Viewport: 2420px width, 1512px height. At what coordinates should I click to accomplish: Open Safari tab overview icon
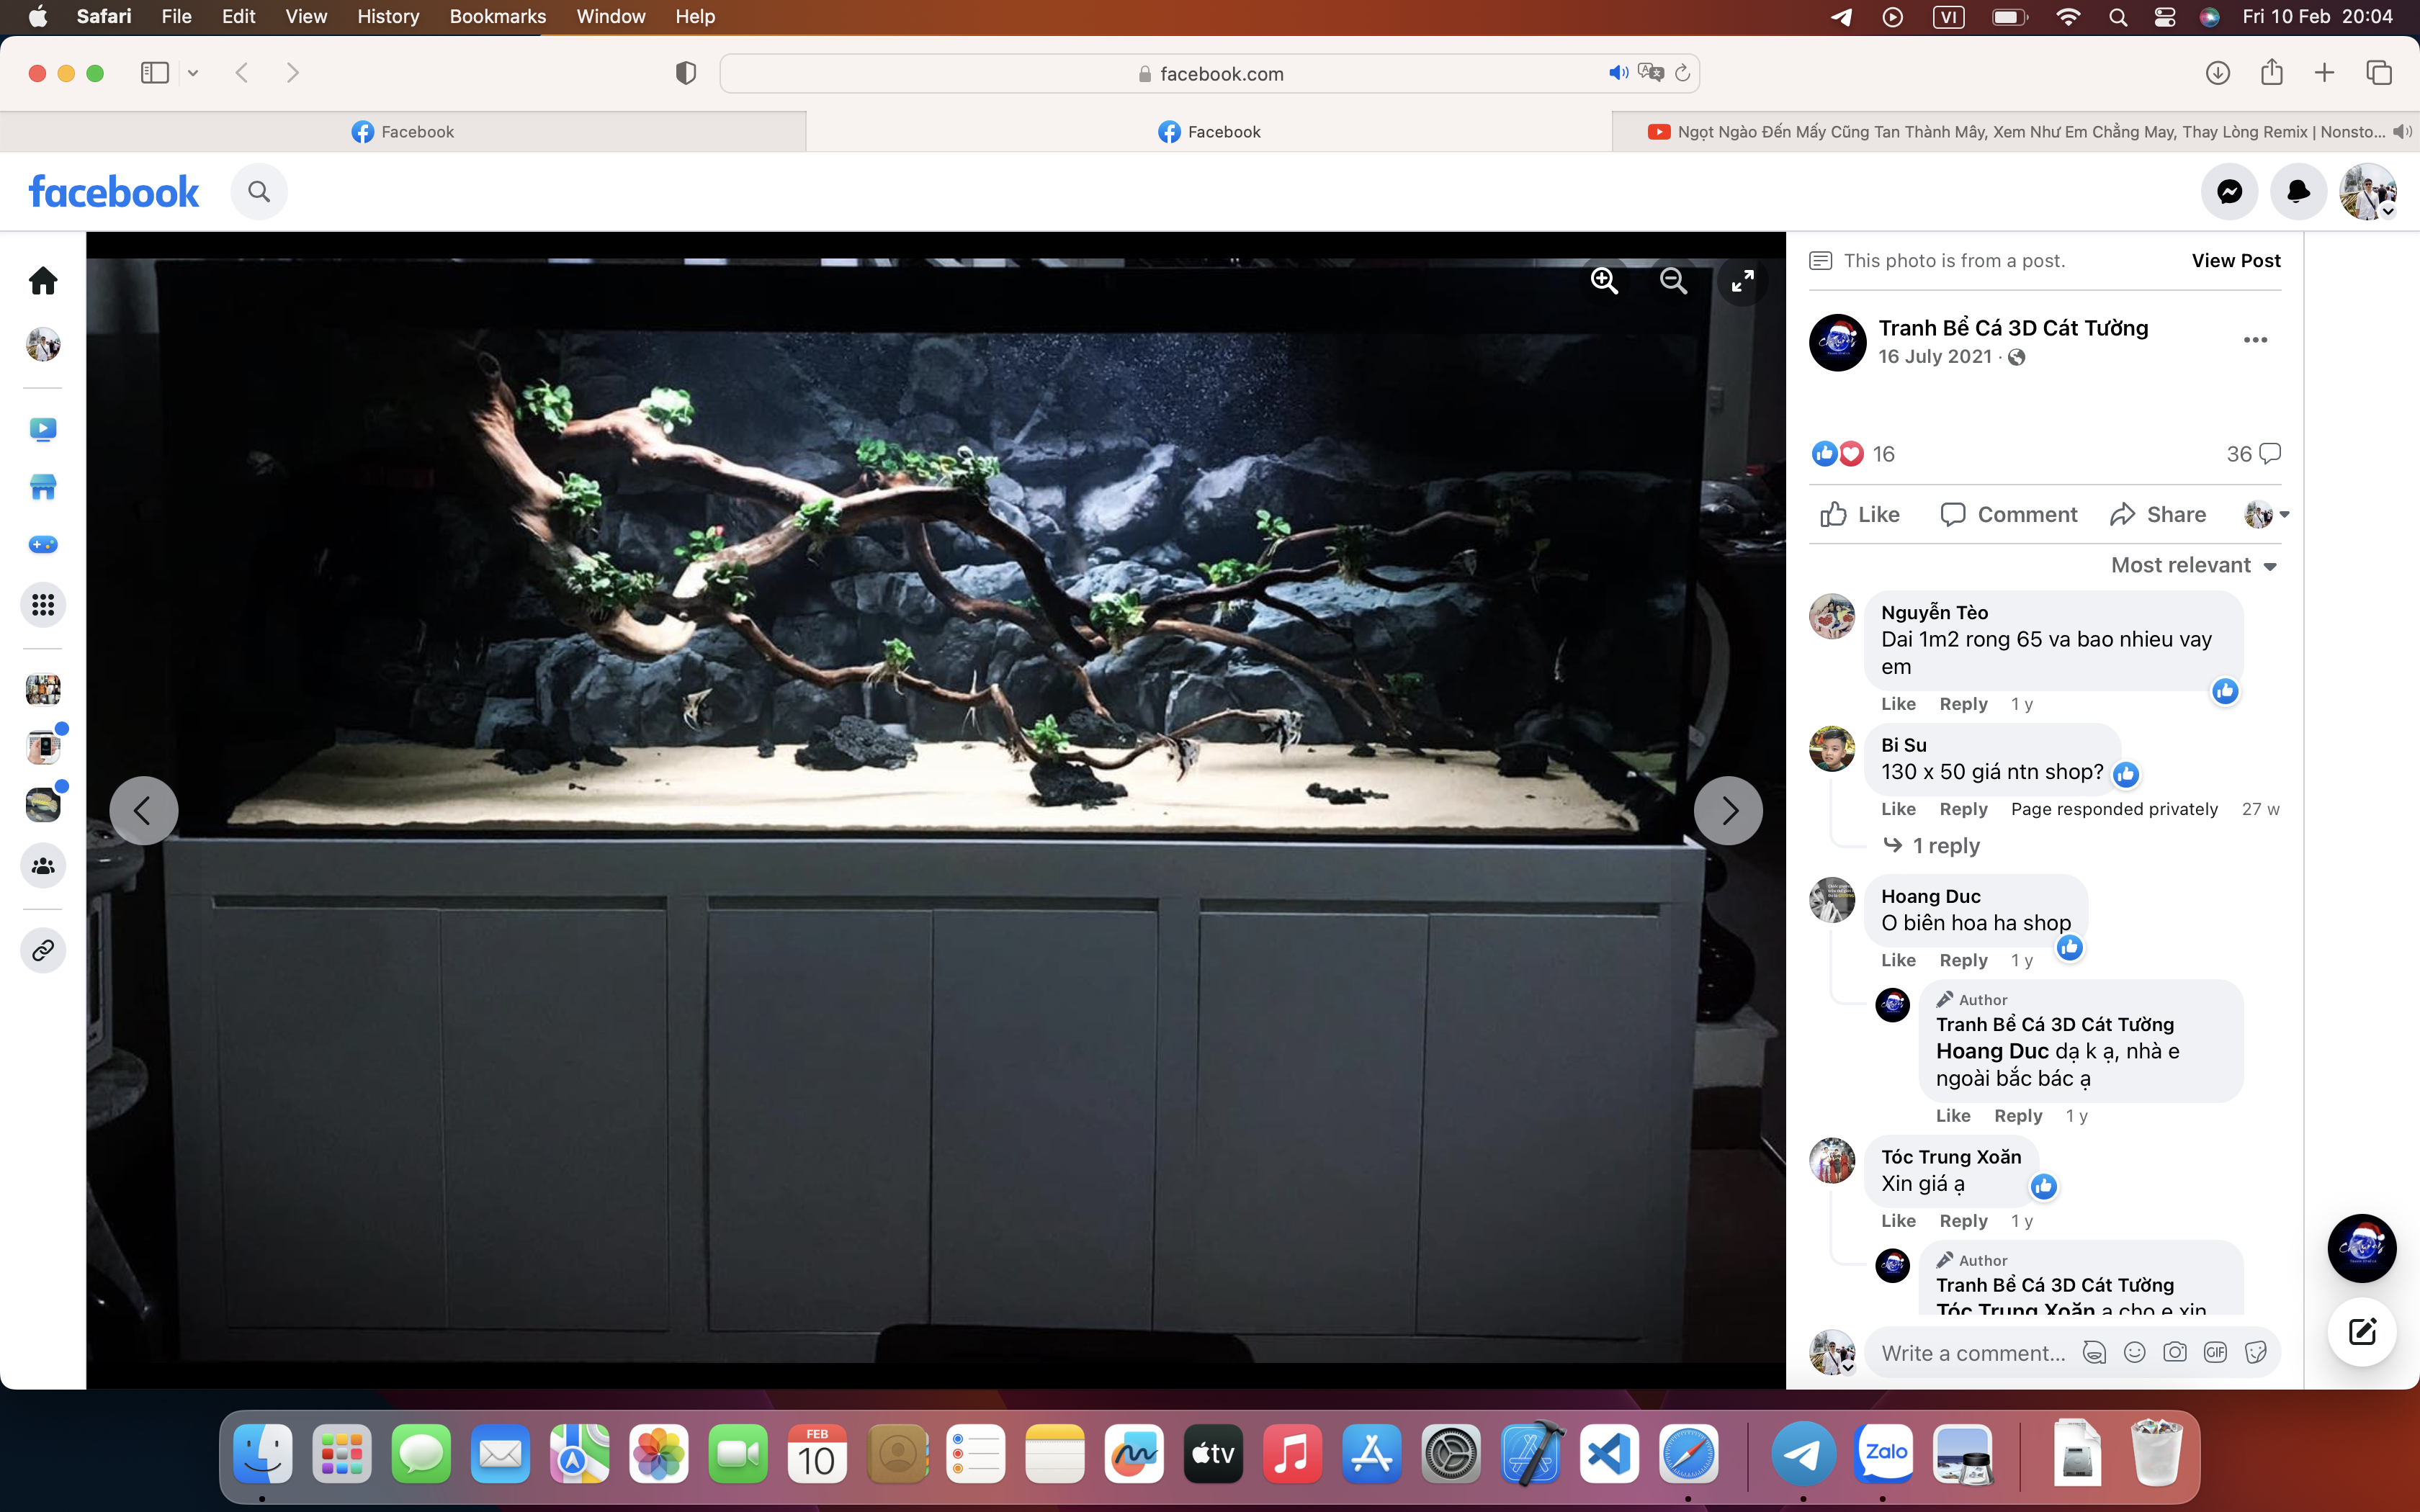2378,73
